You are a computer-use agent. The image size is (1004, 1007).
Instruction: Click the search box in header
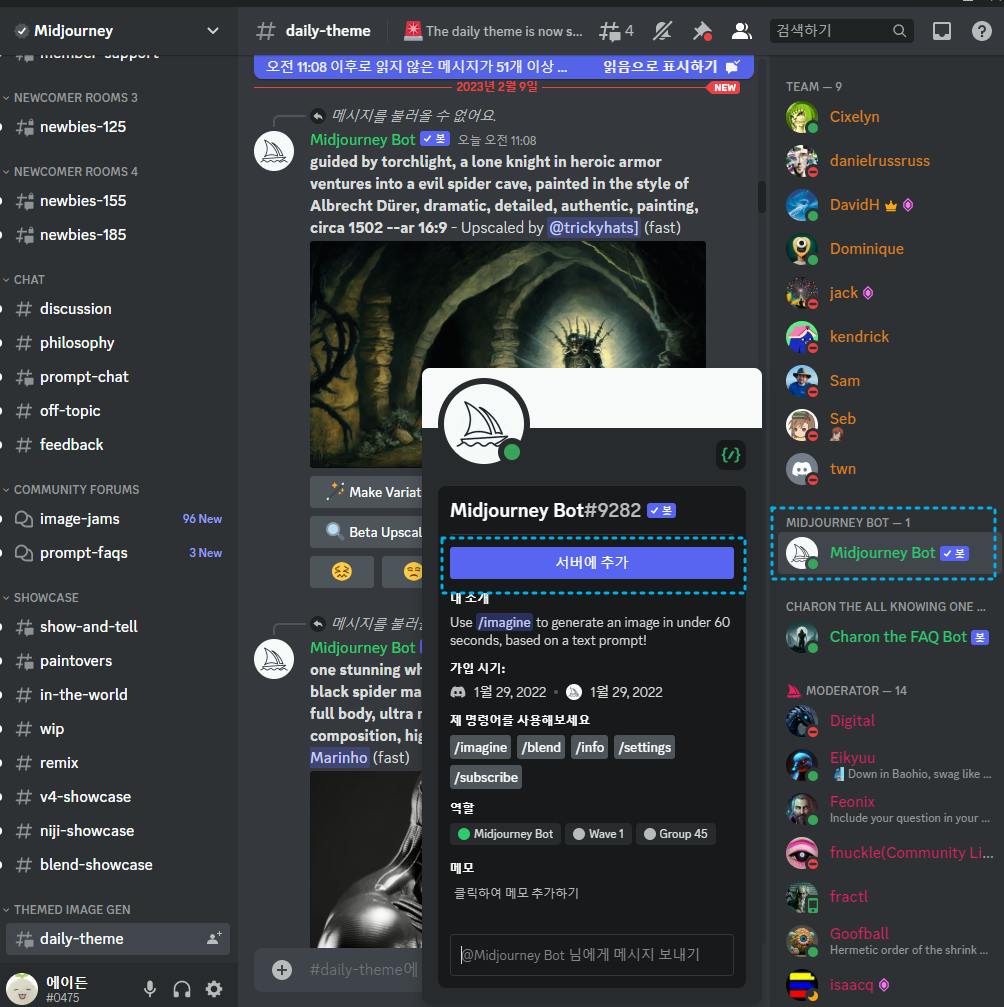(841, 30)
